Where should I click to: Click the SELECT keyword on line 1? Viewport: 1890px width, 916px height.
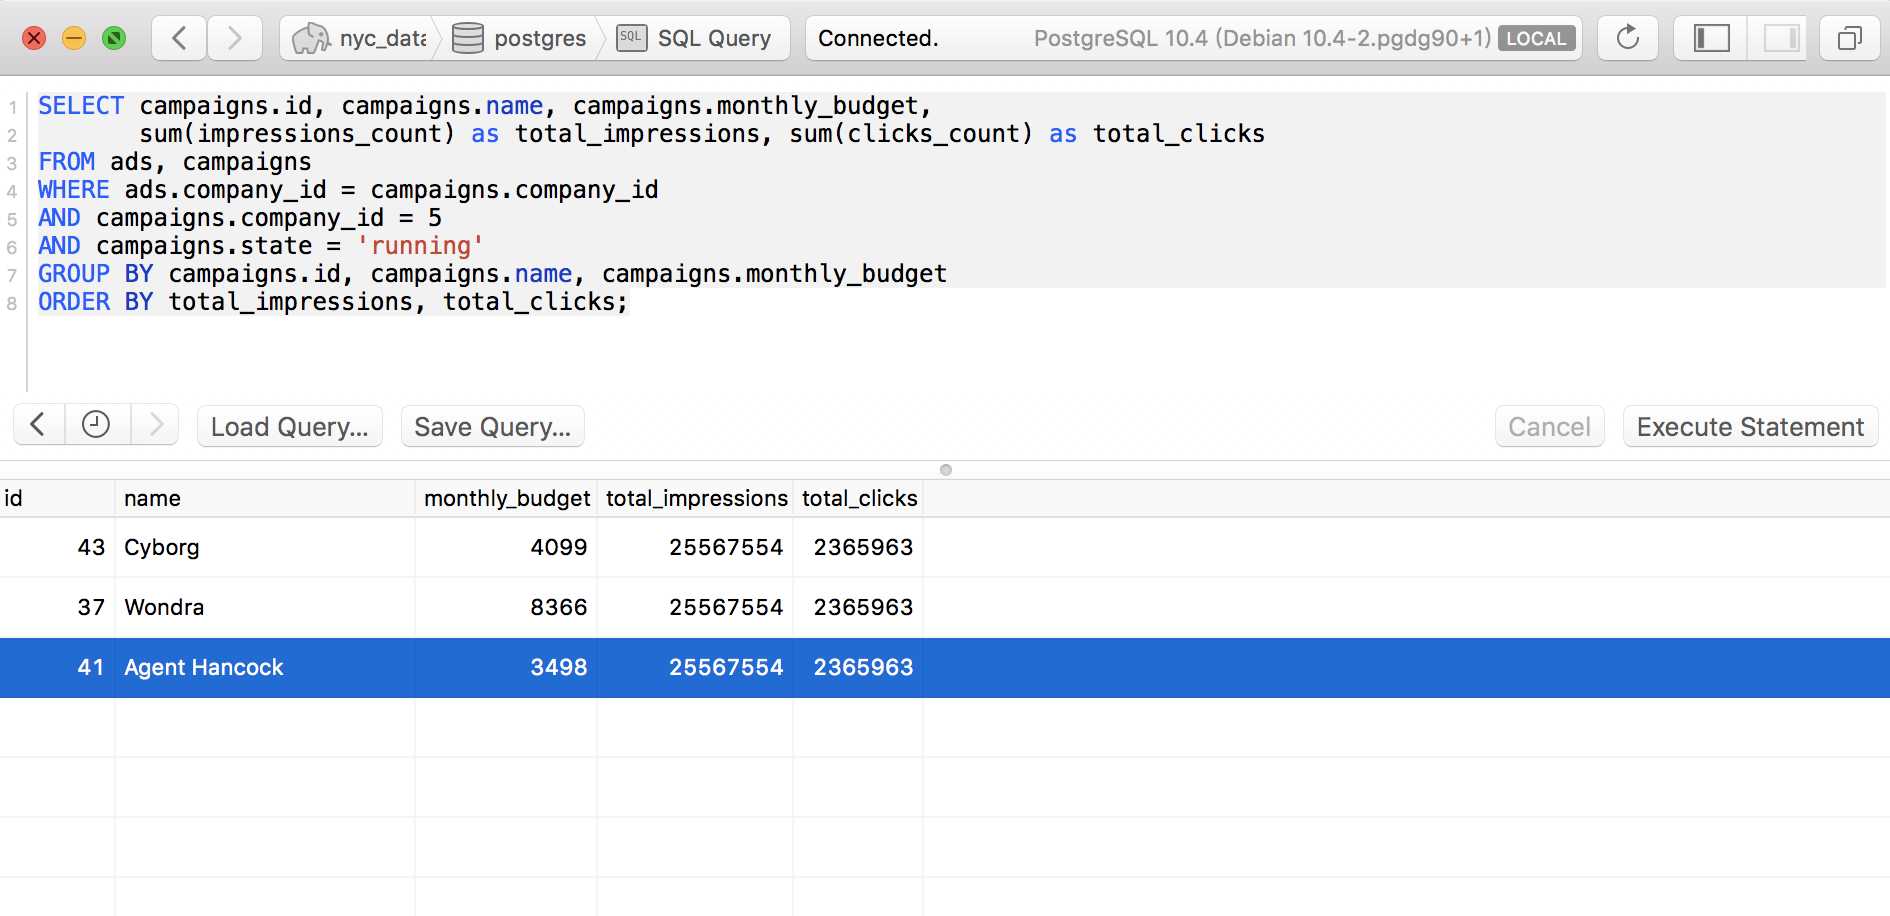[81, 106]
